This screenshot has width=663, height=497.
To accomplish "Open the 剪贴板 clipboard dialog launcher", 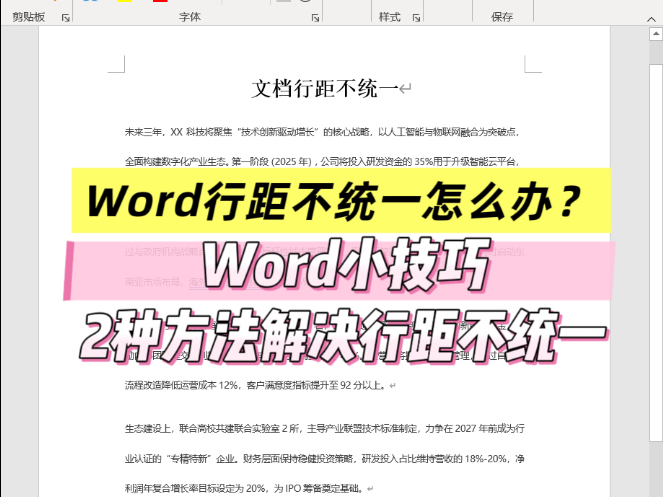I will (x=66, y=18).
